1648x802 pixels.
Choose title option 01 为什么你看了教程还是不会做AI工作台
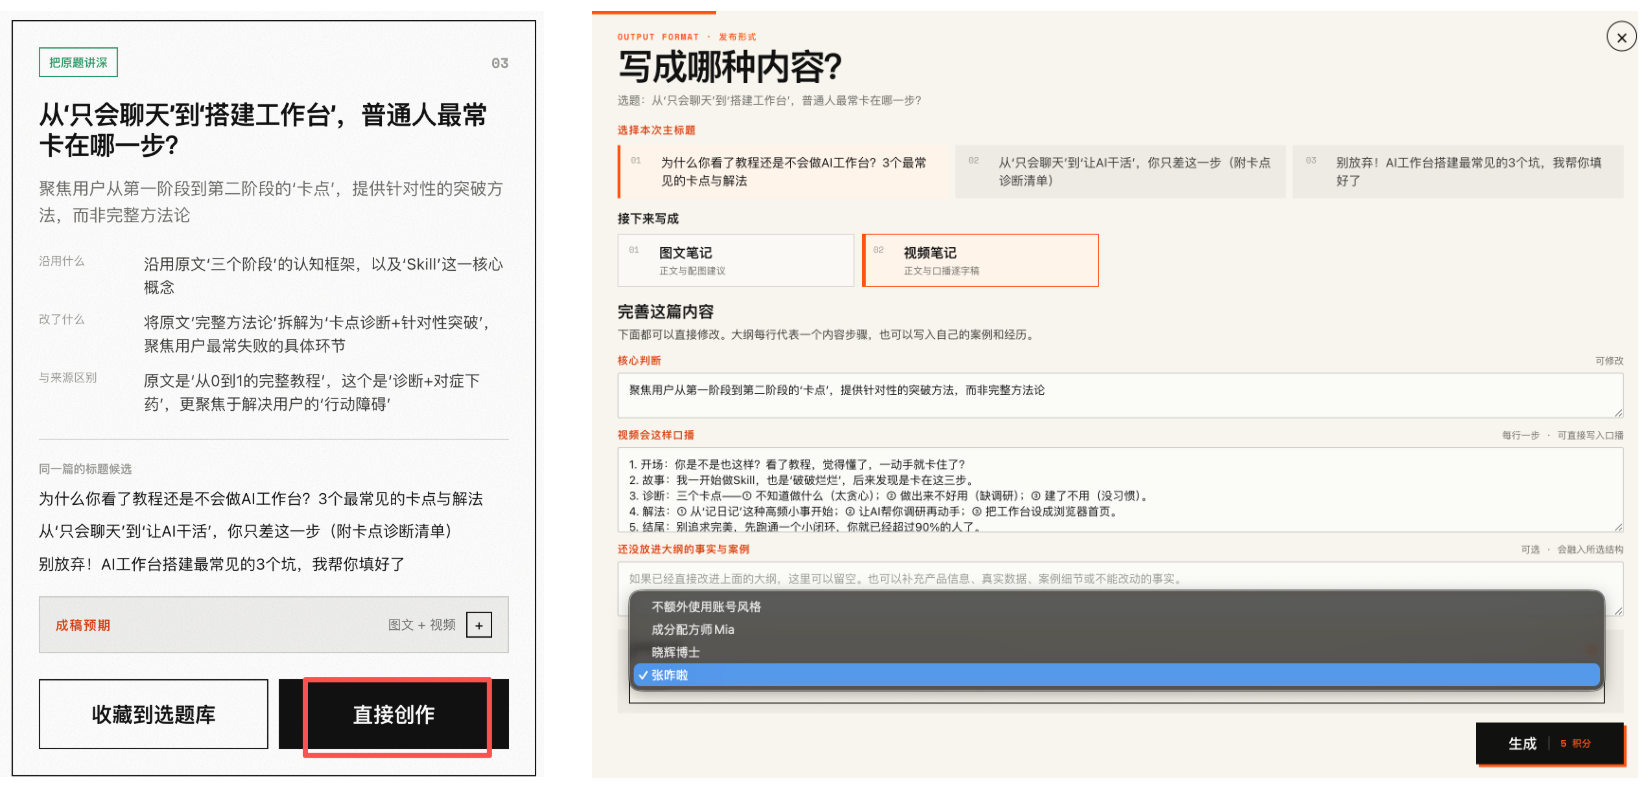[782, 171]
